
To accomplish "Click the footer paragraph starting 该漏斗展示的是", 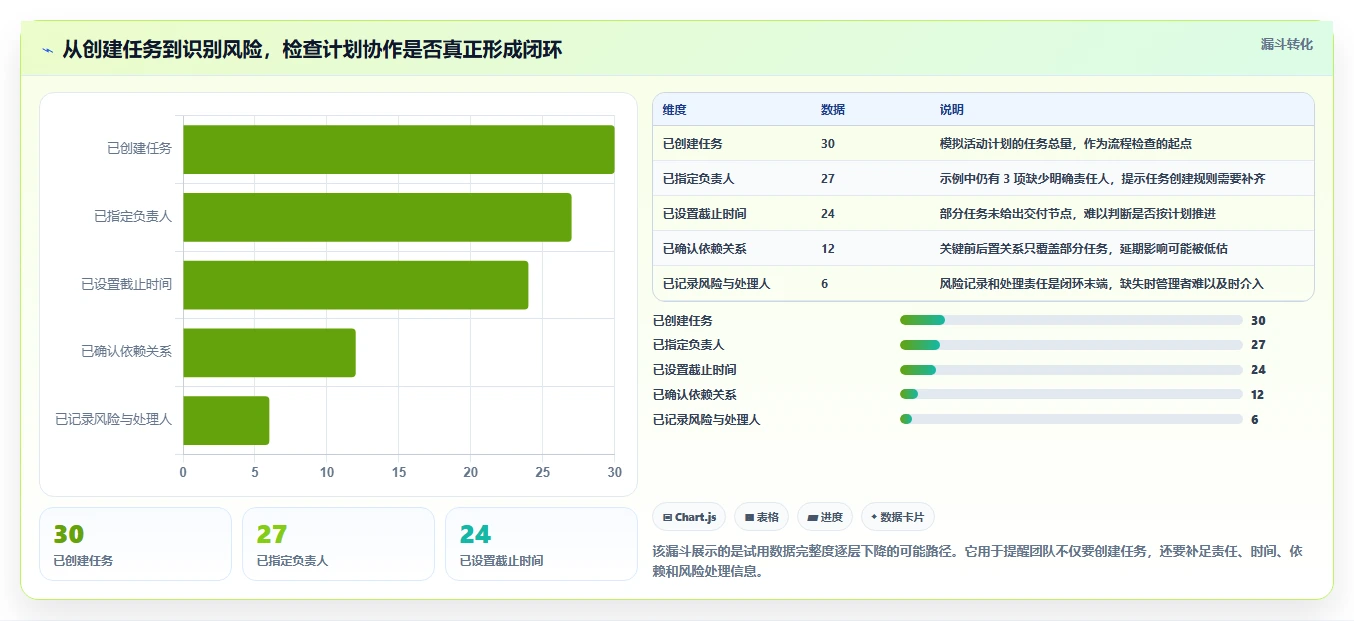I will tap(978, 561).
